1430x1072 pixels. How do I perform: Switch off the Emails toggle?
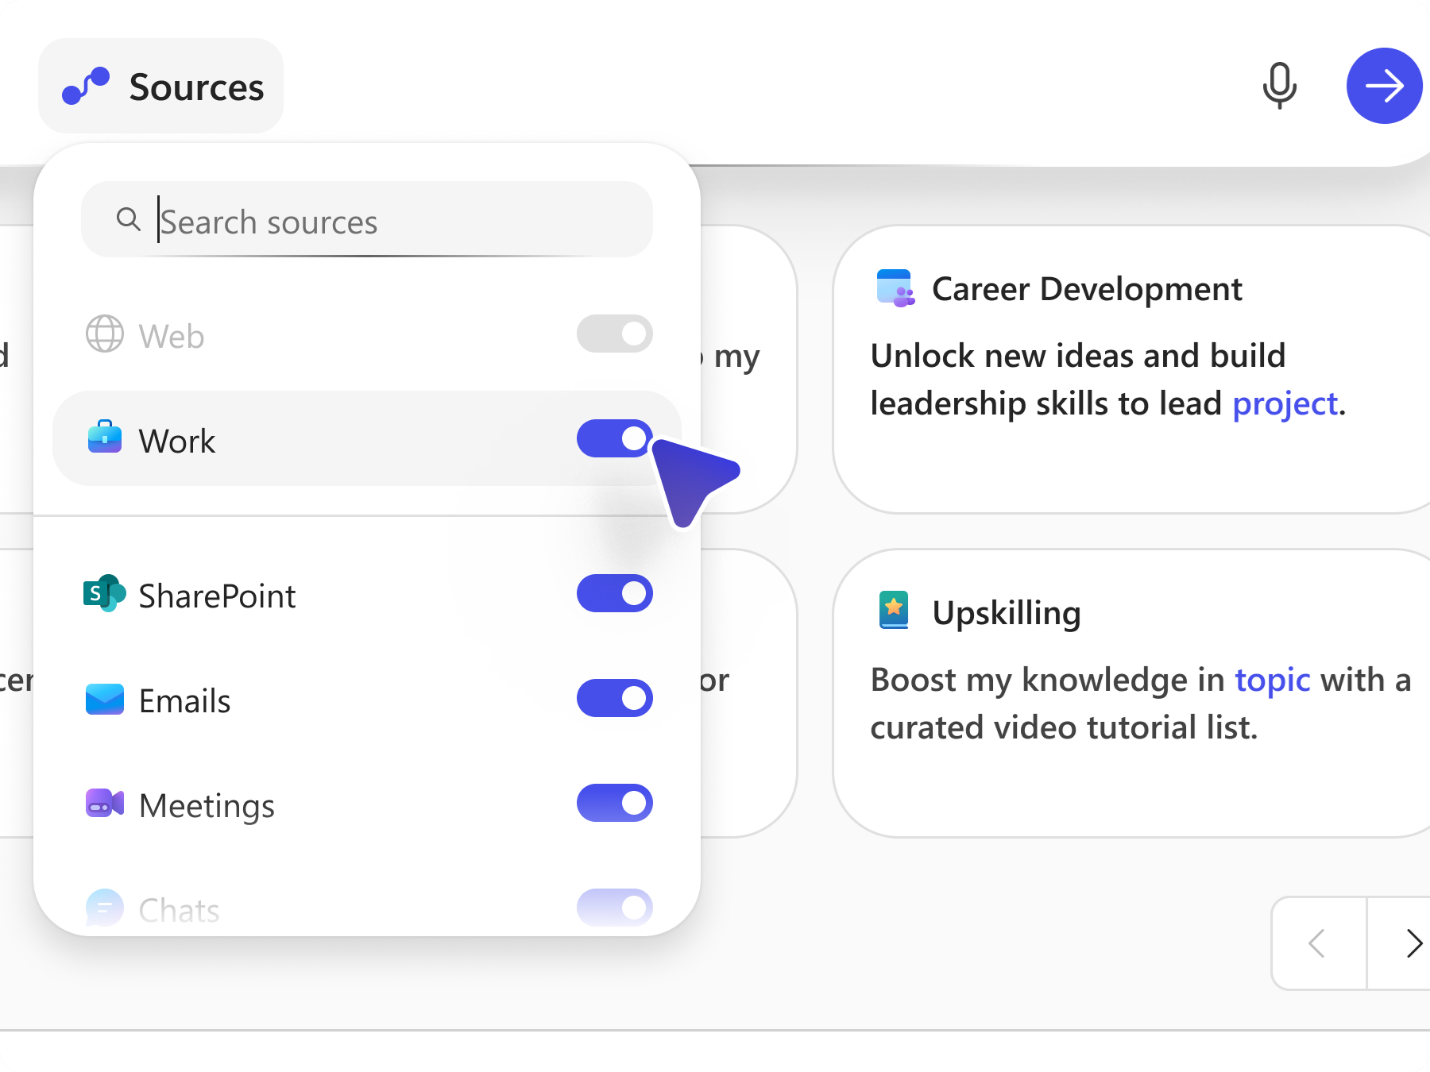(614, 698)
